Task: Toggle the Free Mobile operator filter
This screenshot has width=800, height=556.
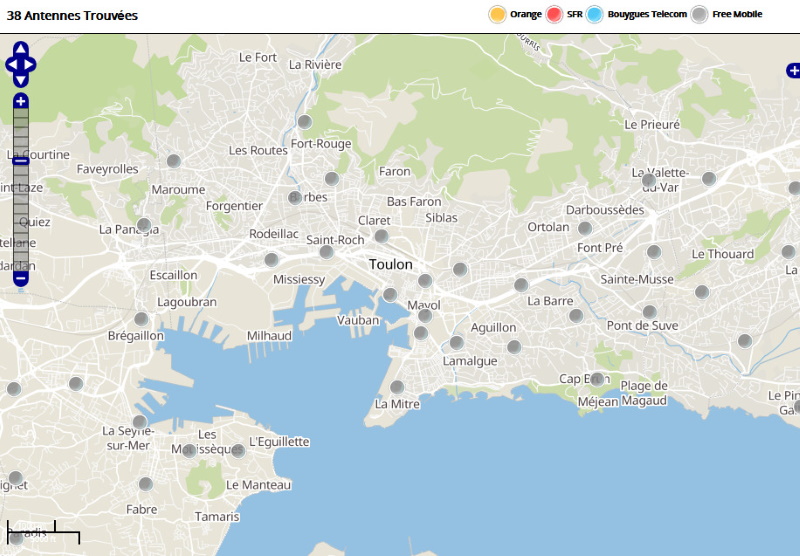Action: click(x=700, y=14)
